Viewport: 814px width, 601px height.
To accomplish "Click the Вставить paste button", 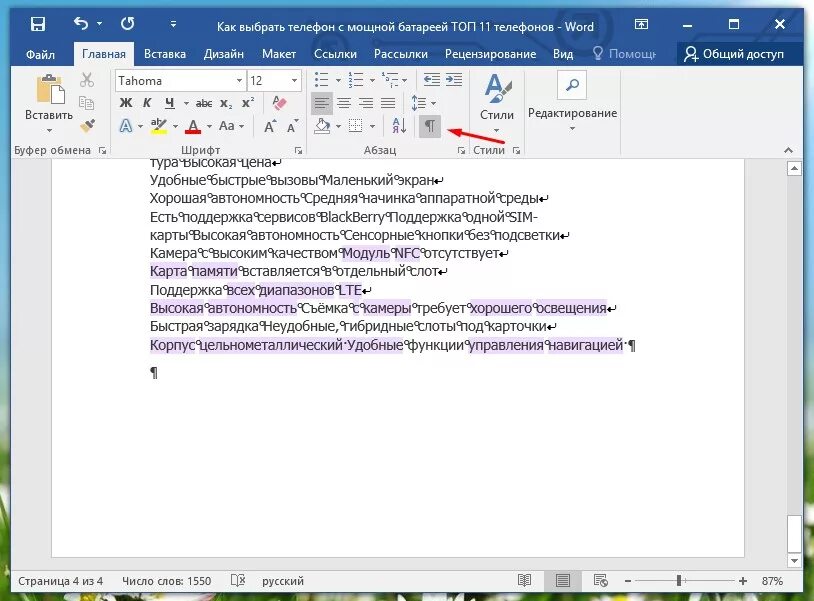I will coord(49,102).
